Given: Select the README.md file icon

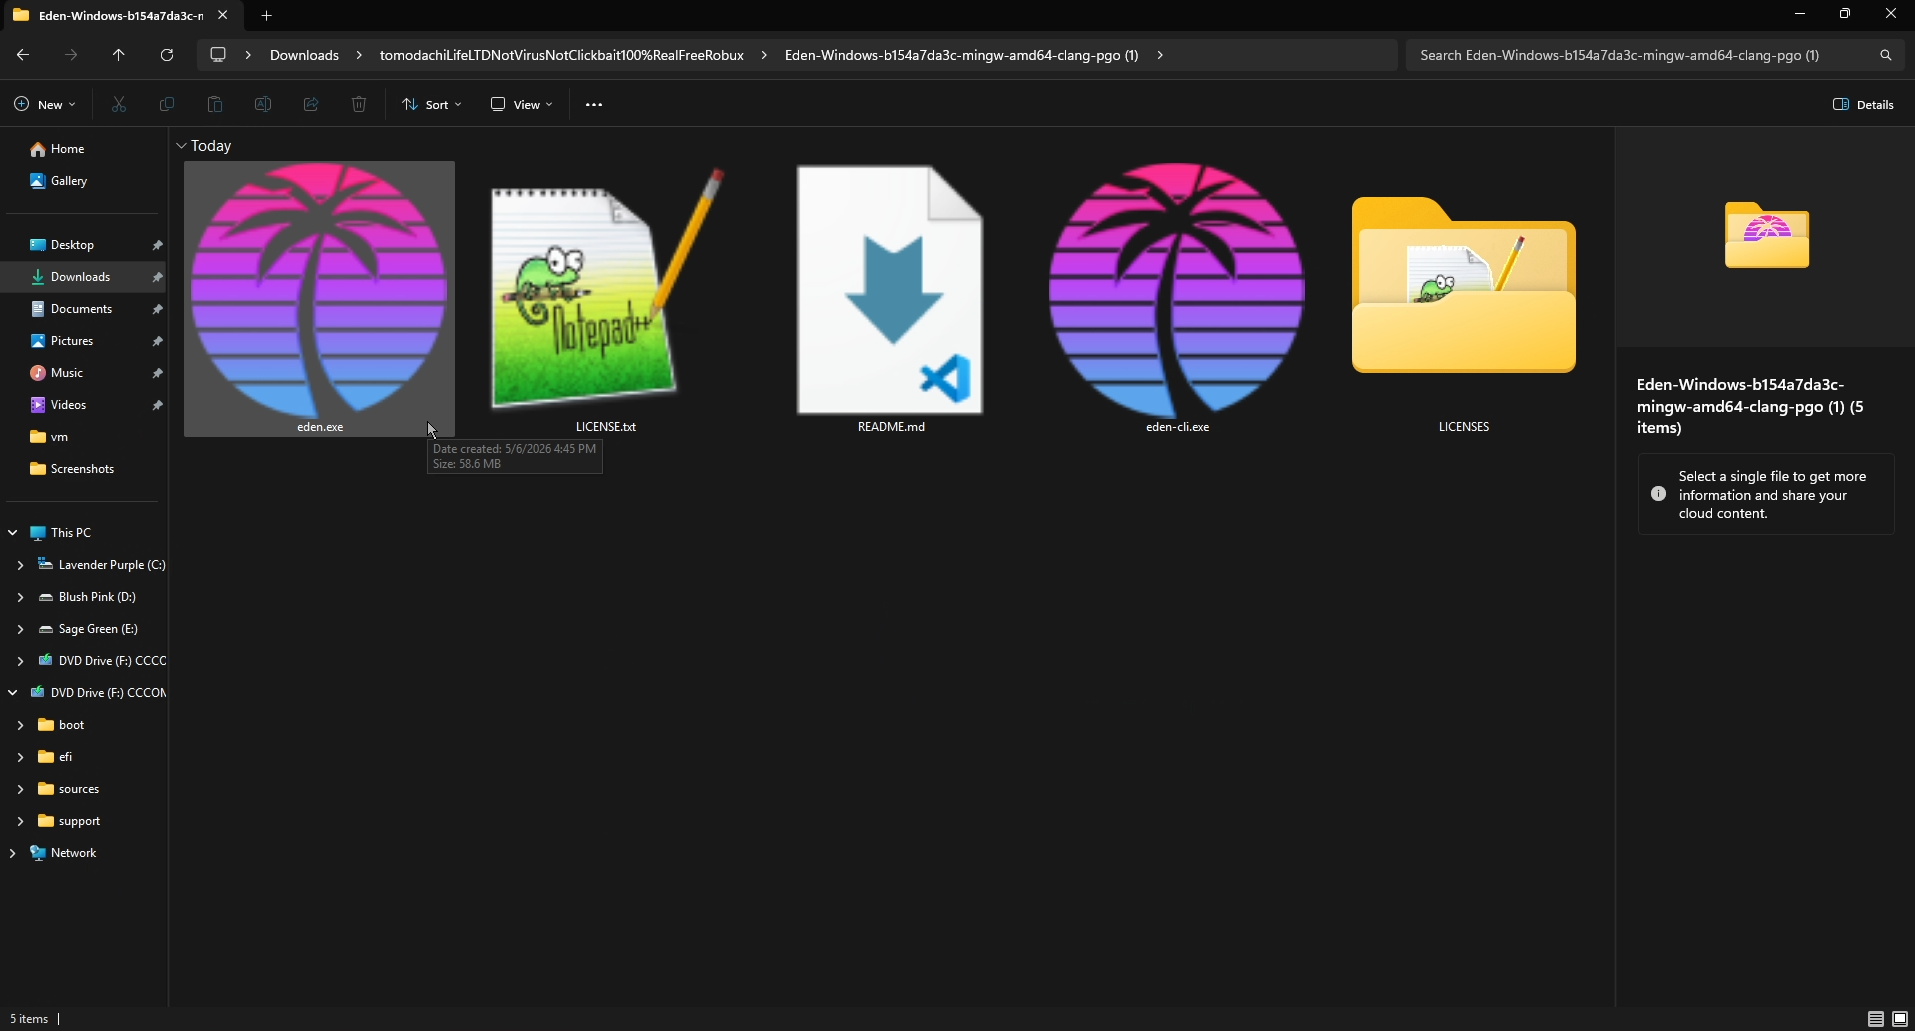Looking at the screenshot, I should [890, 290].
